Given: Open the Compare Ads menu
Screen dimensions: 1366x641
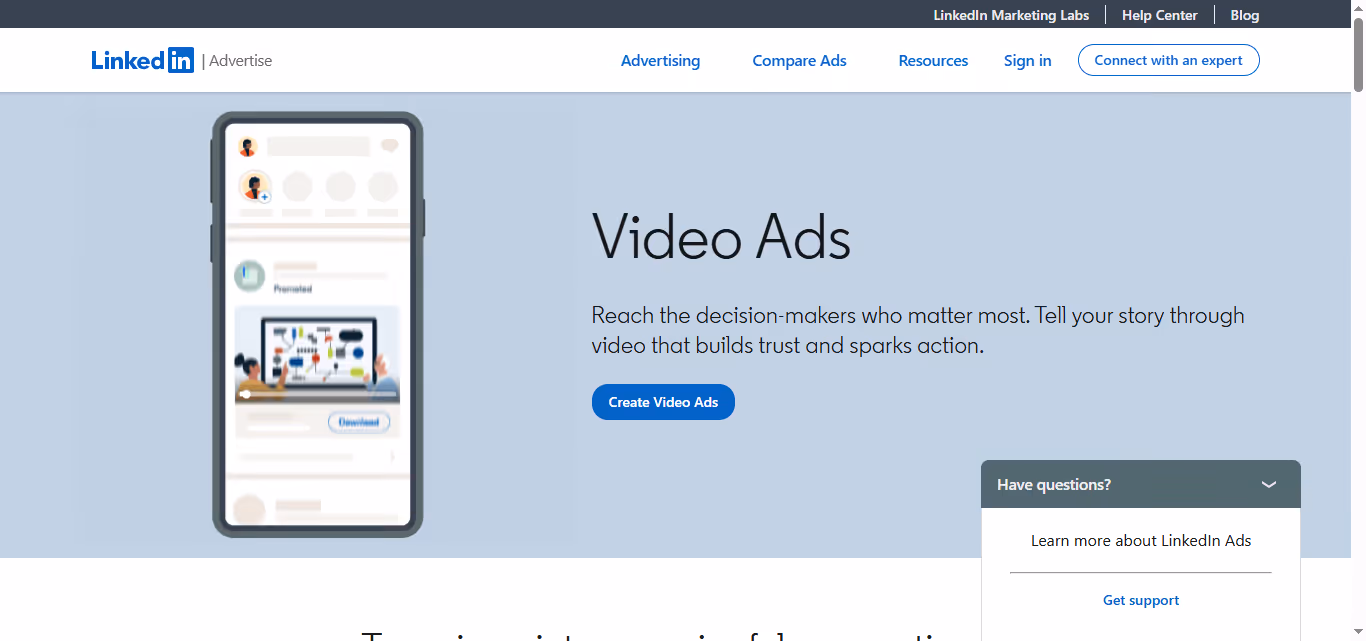Looking at the screenshot, I should 799,61.
